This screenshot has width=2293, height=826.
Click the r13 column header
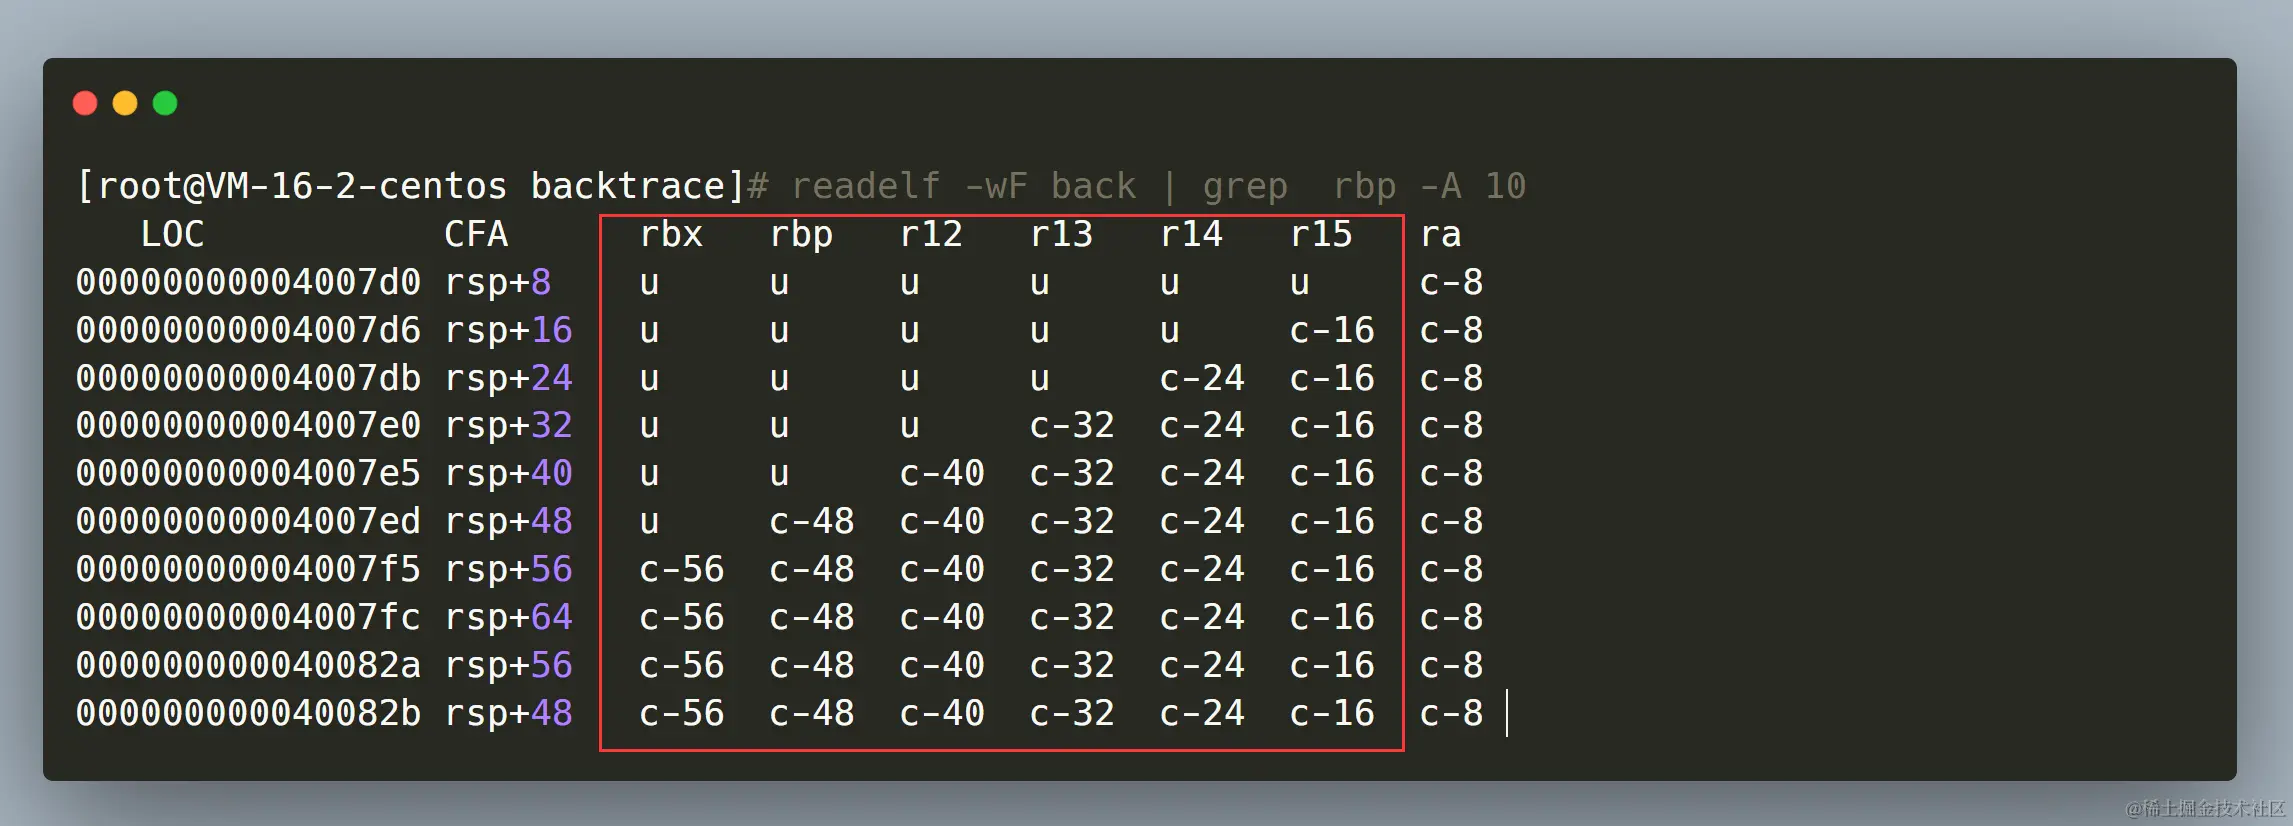point(1061,234)
